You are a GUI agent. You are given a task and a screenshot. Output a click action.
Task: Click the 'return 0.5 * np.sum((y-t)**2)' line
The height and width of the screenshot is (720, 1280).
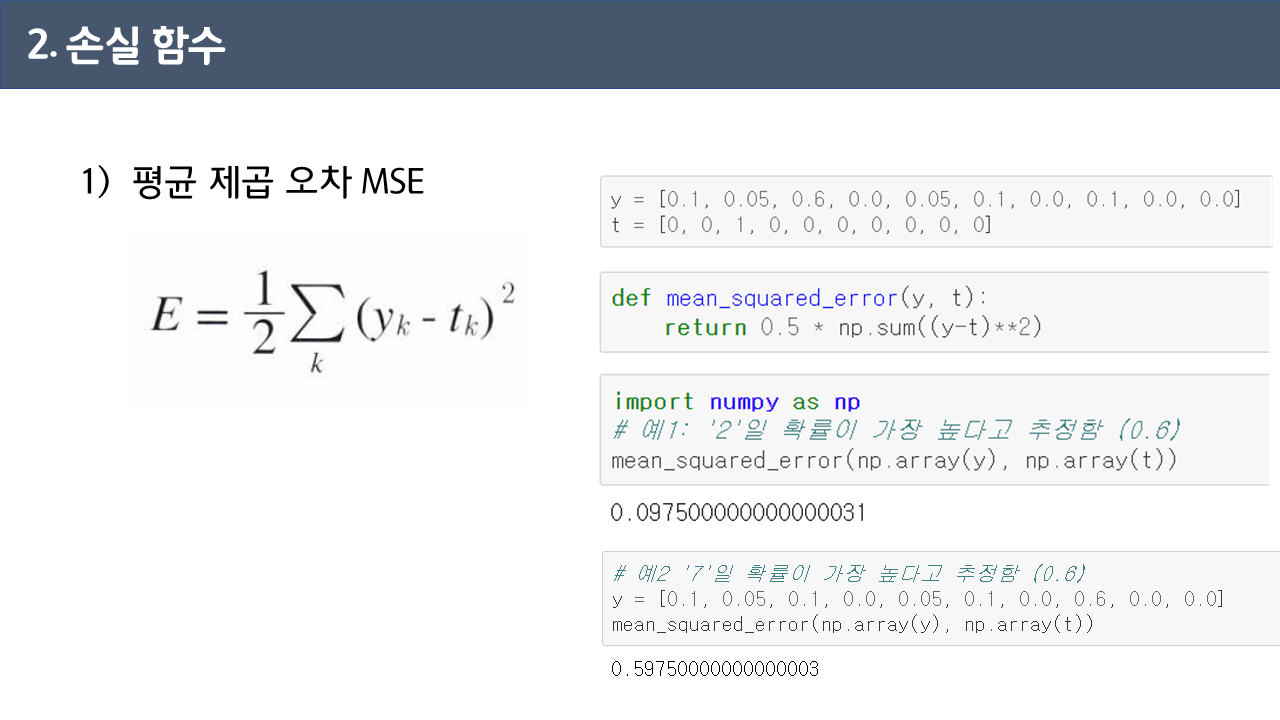[853, 327]
